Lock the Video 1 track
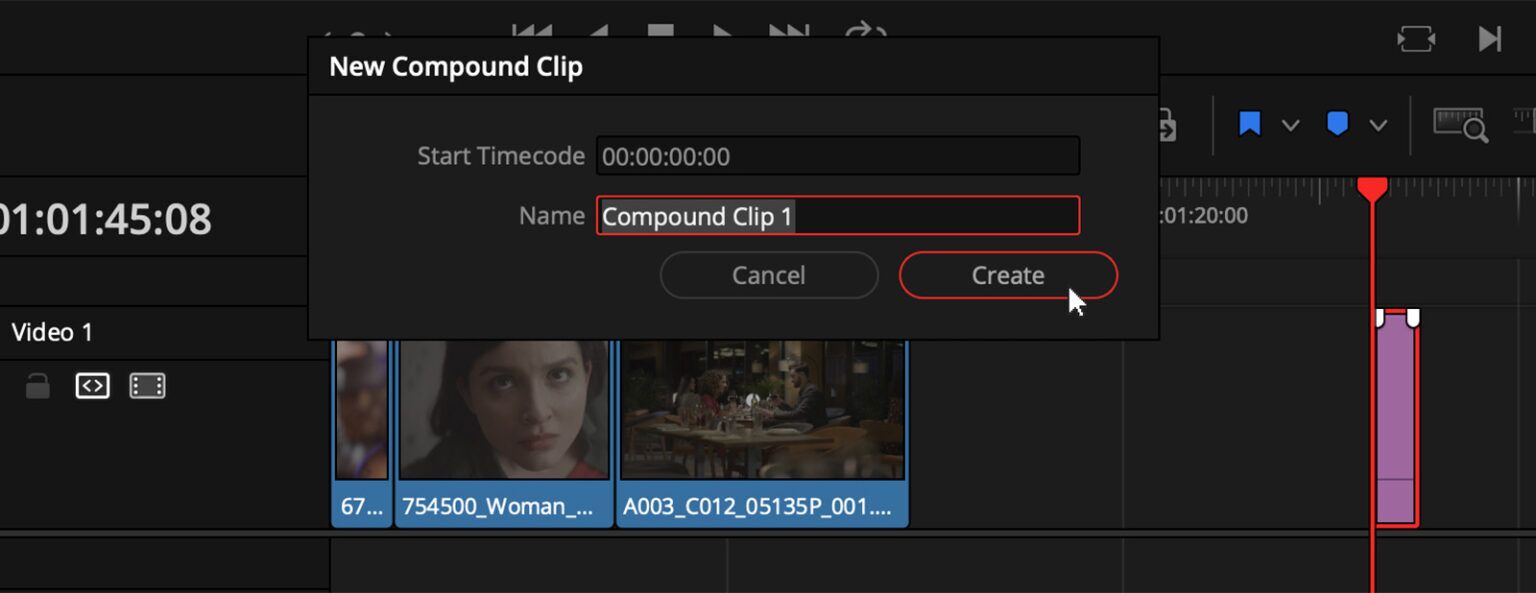The image size is (1536, 593). [37, 386]
